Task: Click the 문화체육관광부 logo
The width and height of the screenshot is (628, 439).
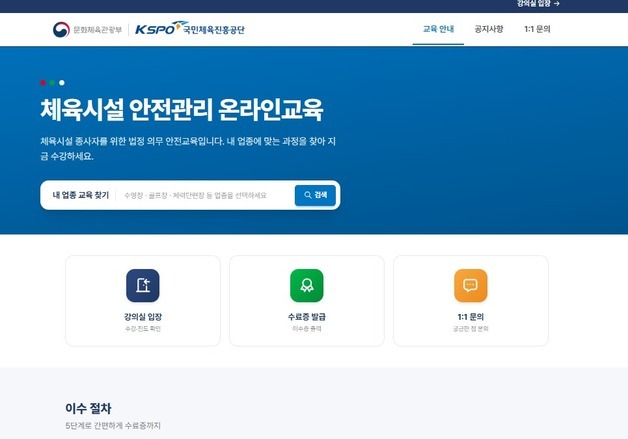Action: (x=87, y=30)
